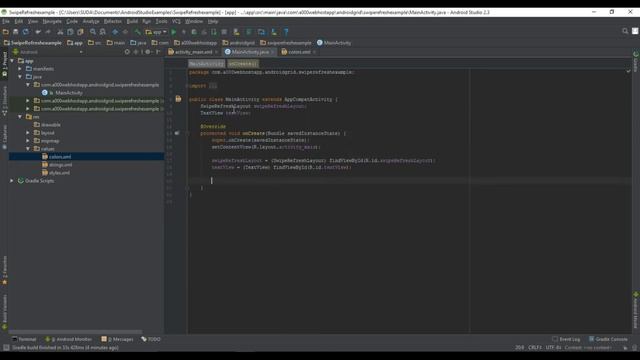The width and height of the screenshot is (640, 360).
Task: Click the Save All toolbar icon
Action: coord(16,32)
